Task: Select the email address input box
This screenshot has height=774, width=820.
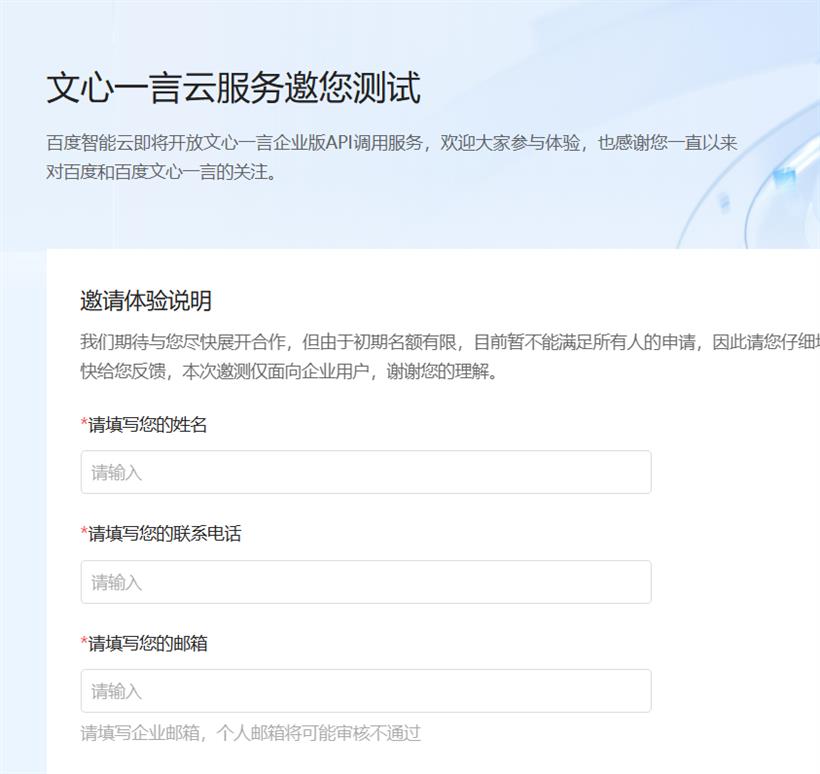Action: [x=366, y=691]
